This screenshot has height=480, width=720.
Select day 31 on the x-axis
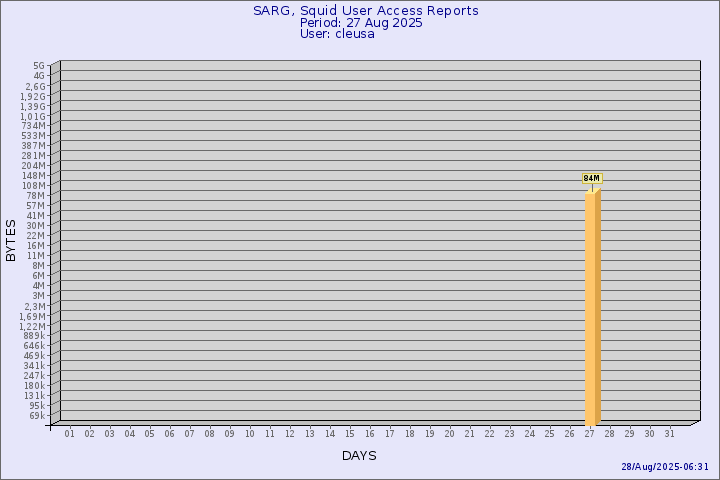pyautogui.click(x=670, y=434)
